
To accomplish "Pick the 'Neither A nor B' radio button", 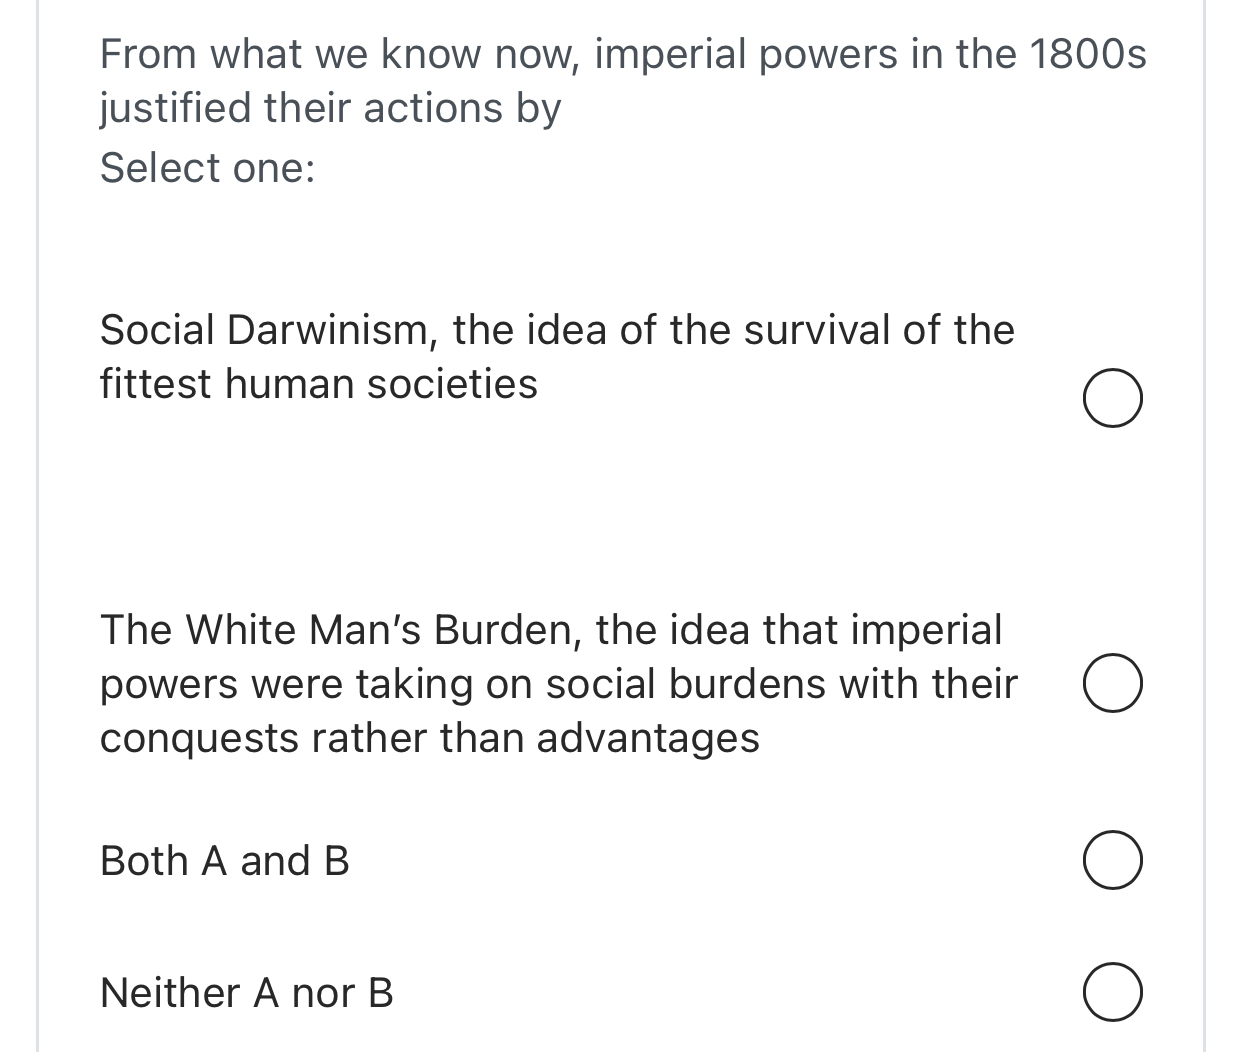I will click(x=1113, y=992).
